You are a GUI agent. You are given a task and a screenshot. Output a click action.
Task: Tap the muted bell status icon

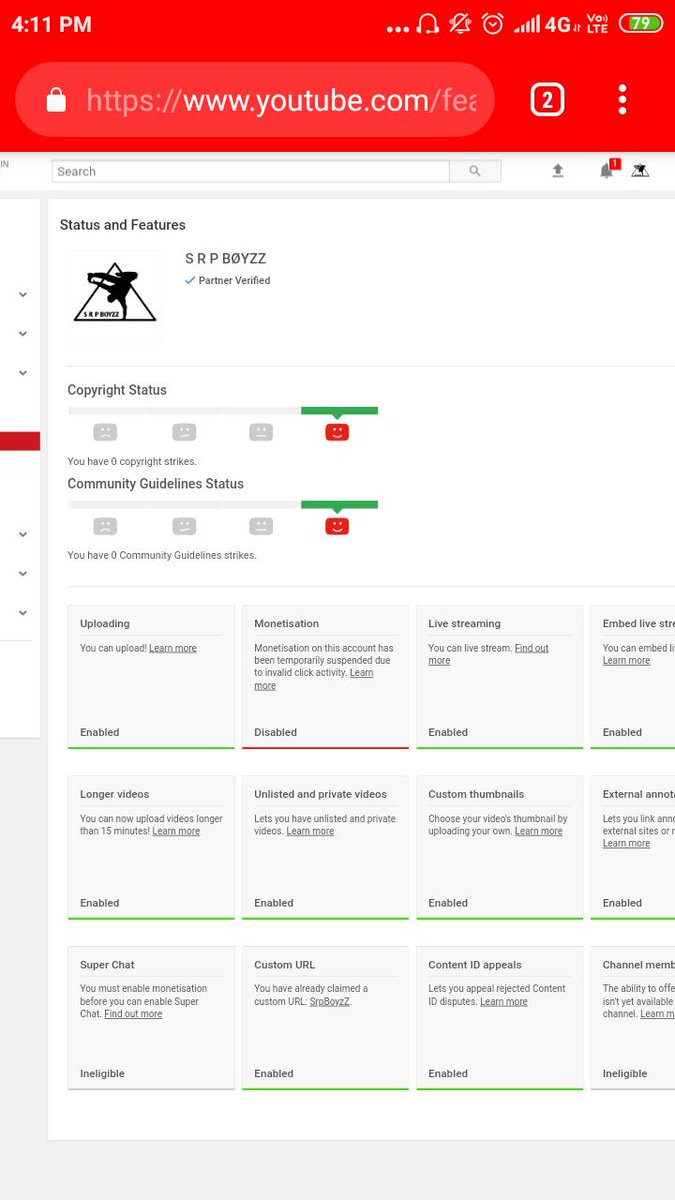point(460,23)
